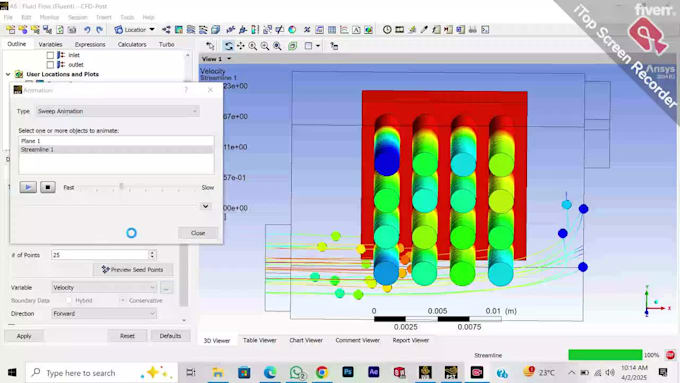Click the # of Points input field

coord(100,255)
